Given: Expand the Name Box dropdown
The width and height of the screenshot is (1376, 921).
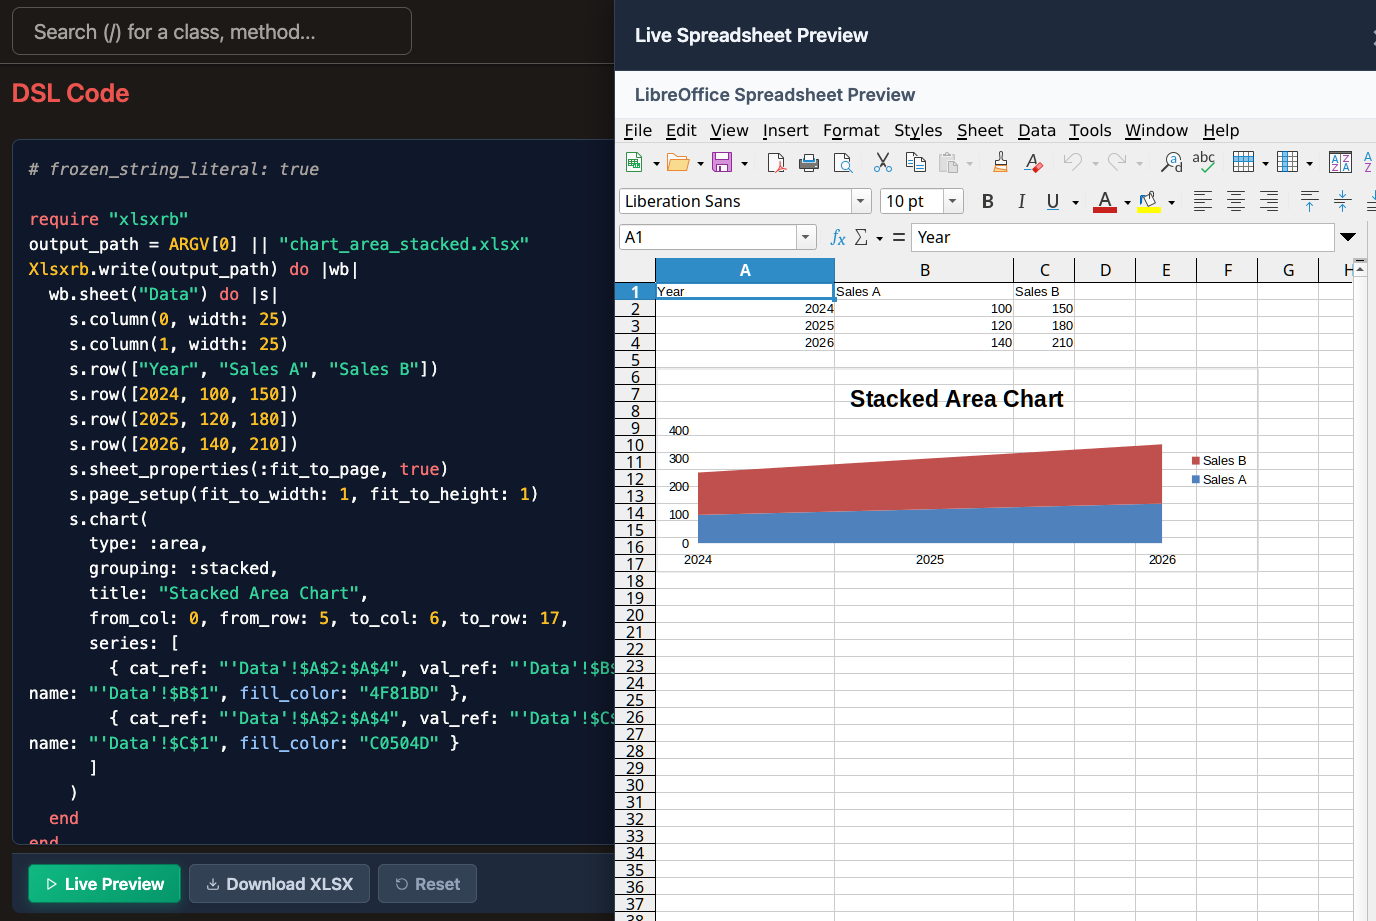Looking at the screenshot, I should click(x=806, y=237).
